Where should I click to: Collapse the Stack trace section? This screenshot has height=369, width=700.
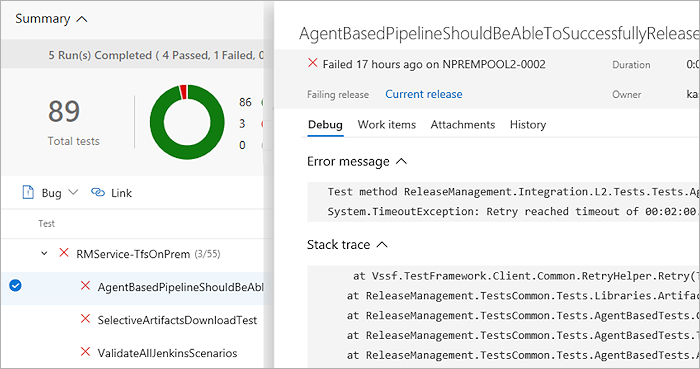[382, 245]
